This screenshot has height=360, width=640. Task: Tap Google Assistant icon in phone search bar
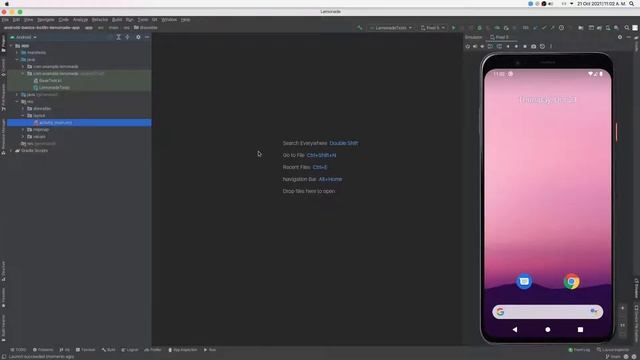click(594, 311)
